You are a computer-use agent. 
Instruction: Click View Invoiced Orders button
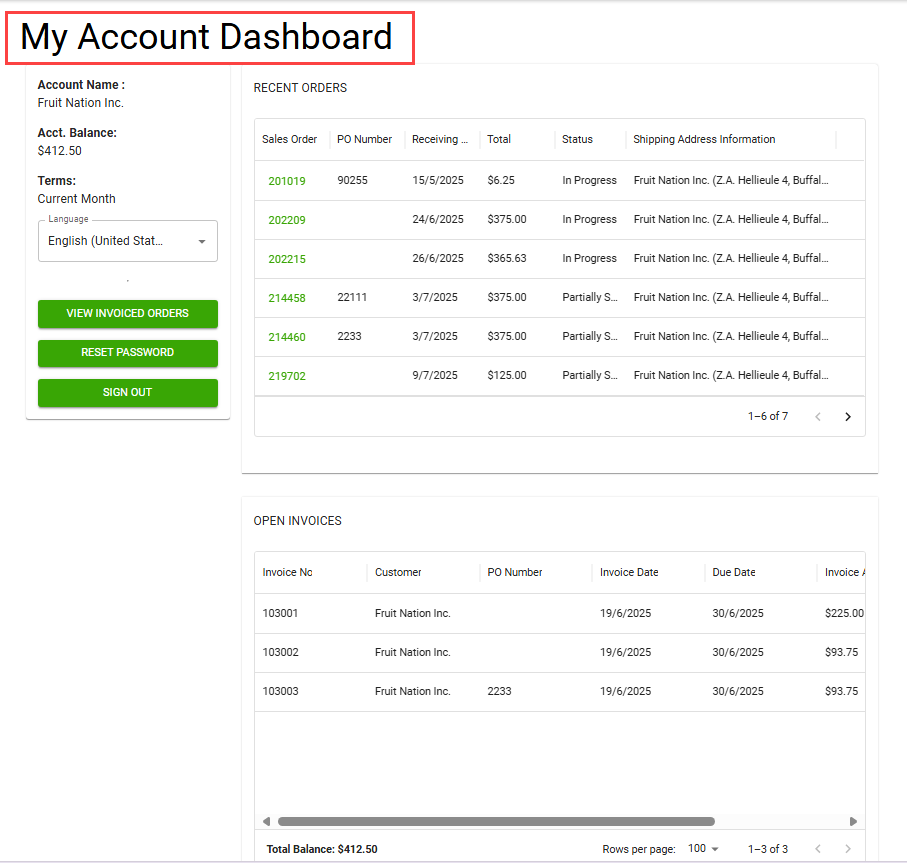coord(127,314)
